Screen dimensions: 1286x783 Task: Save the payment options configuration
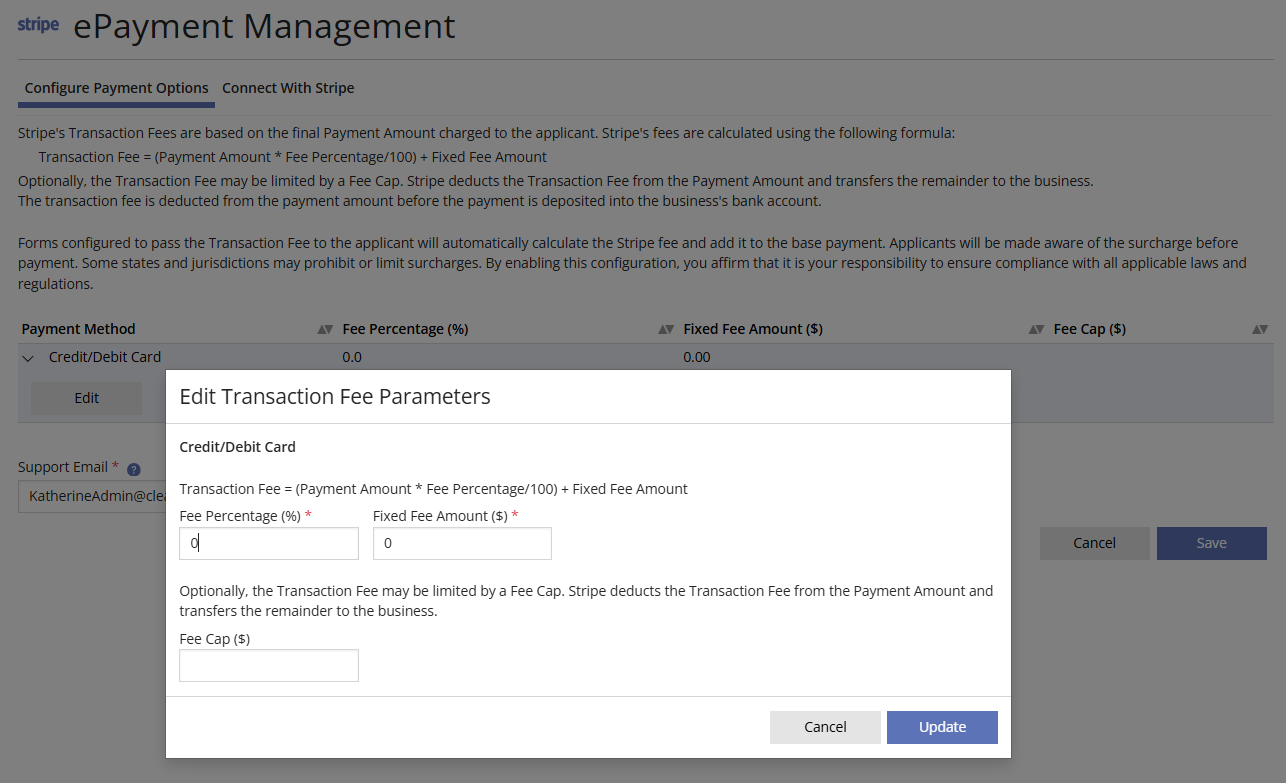pyautogui.click(x=1211, y=543)
